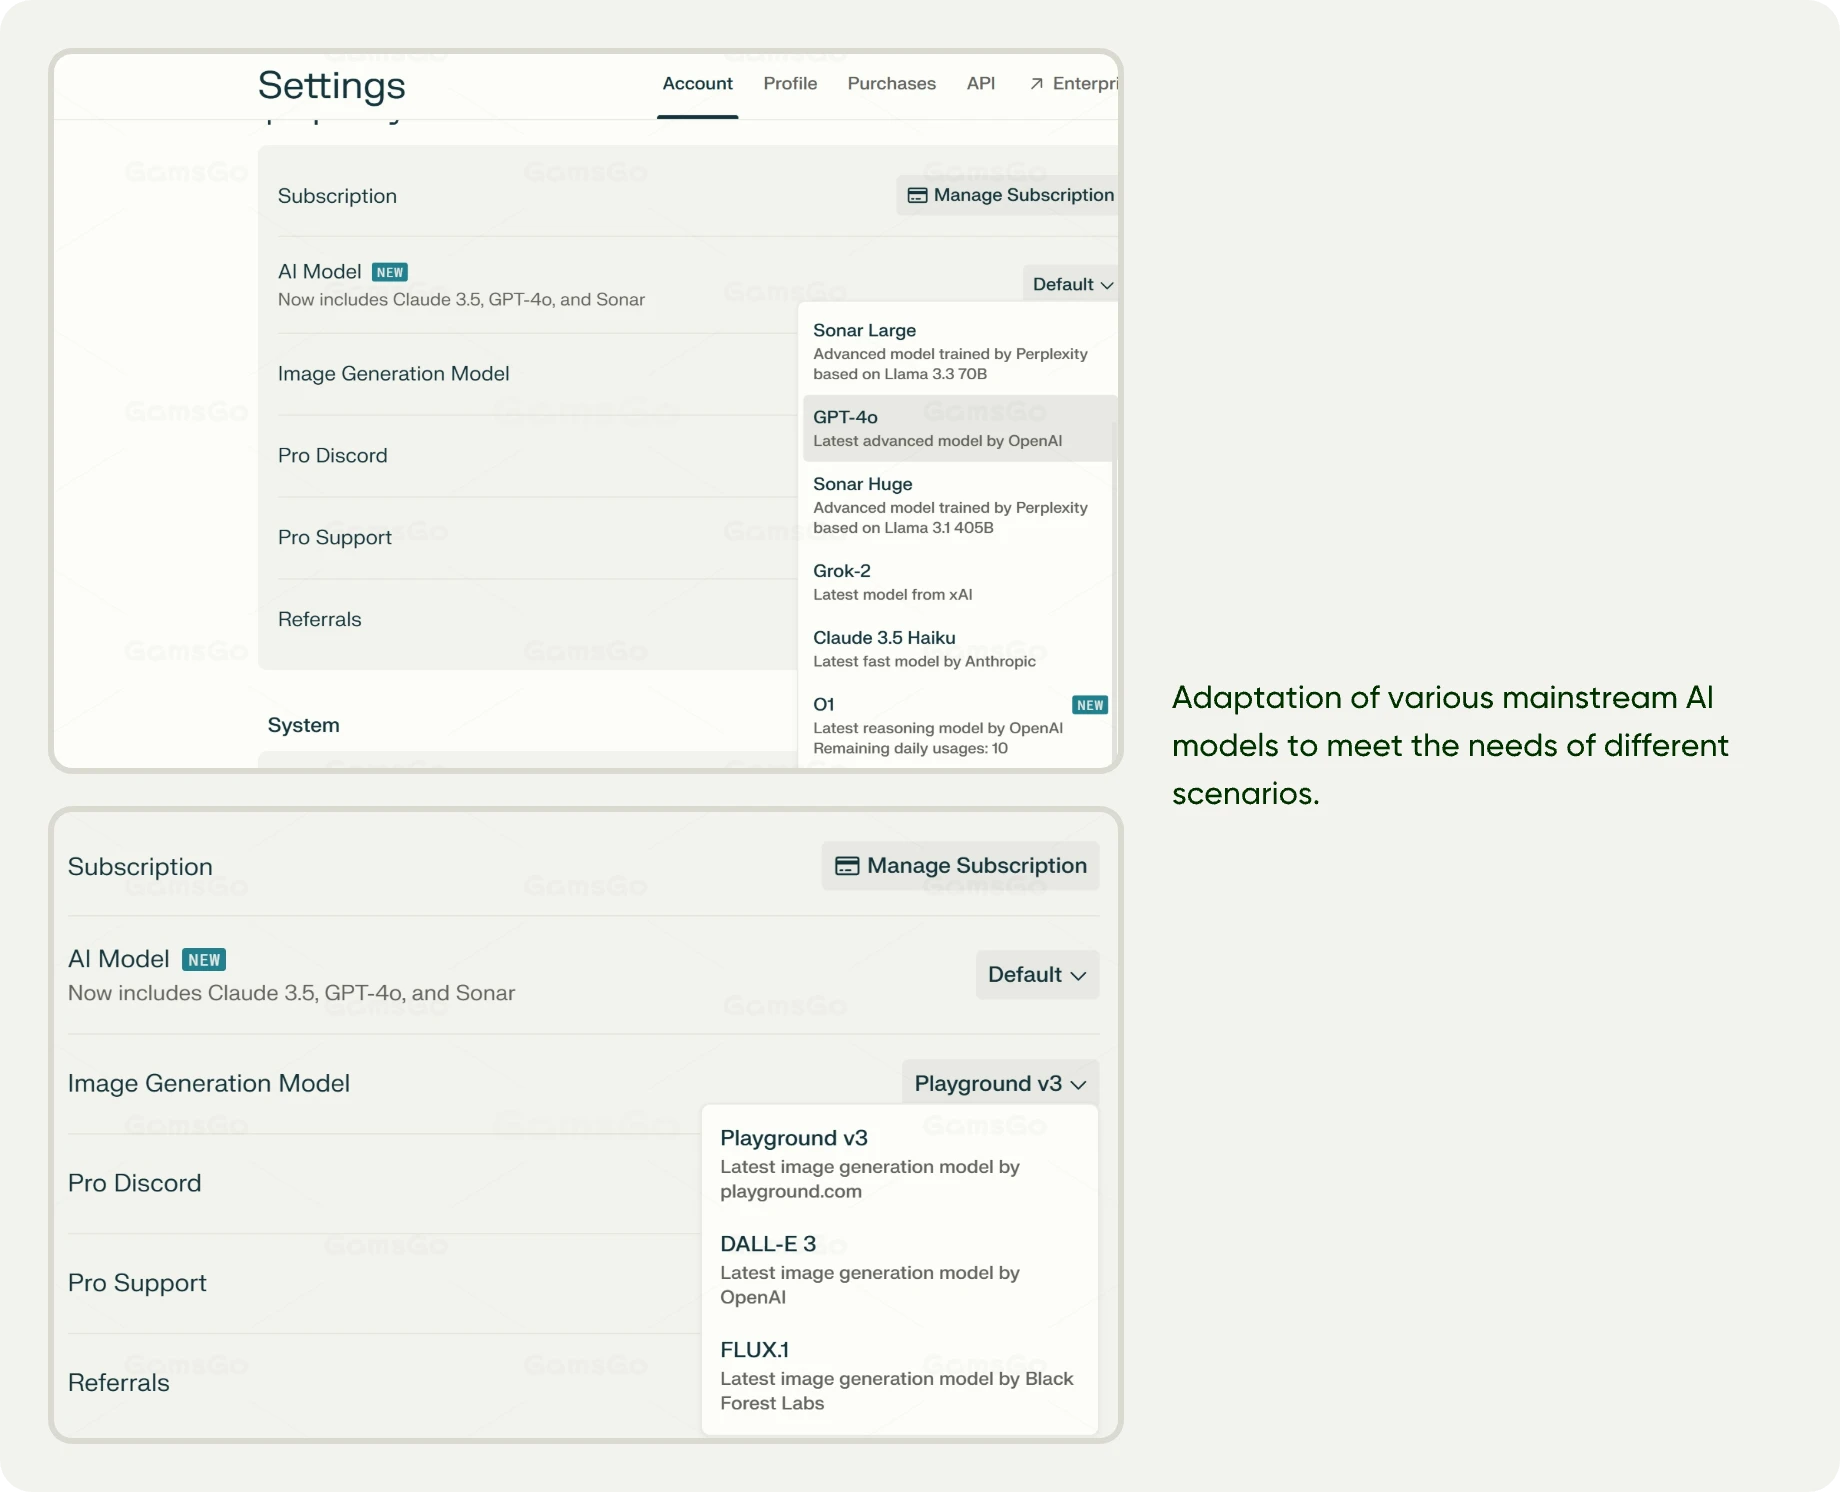Select Grok-2 model option
This screenshot has height=1492, width=1840.
tap(957, 582)
